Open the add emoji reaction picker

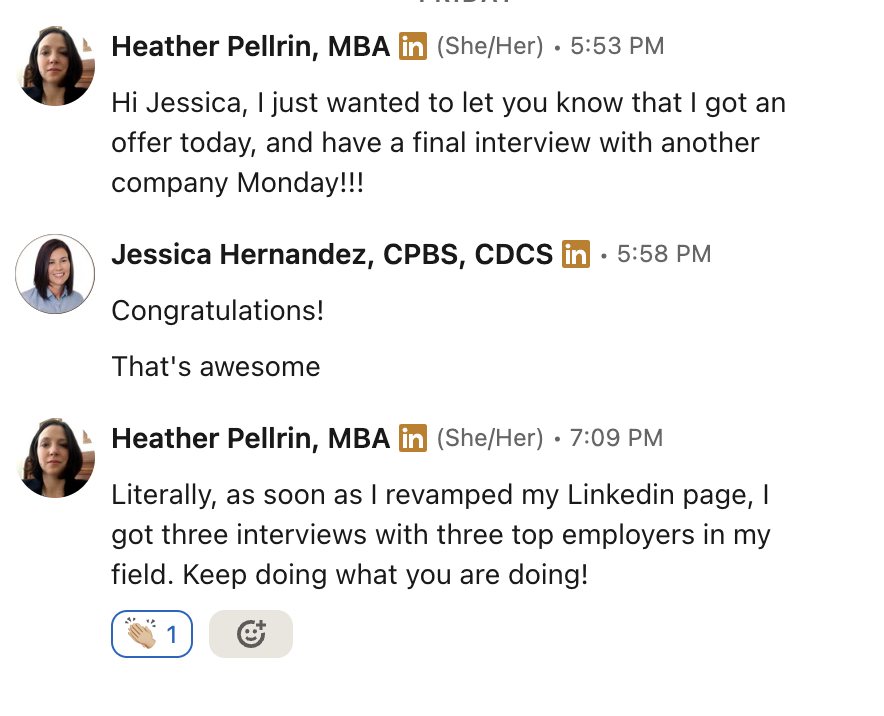click(x=251, y=634)
